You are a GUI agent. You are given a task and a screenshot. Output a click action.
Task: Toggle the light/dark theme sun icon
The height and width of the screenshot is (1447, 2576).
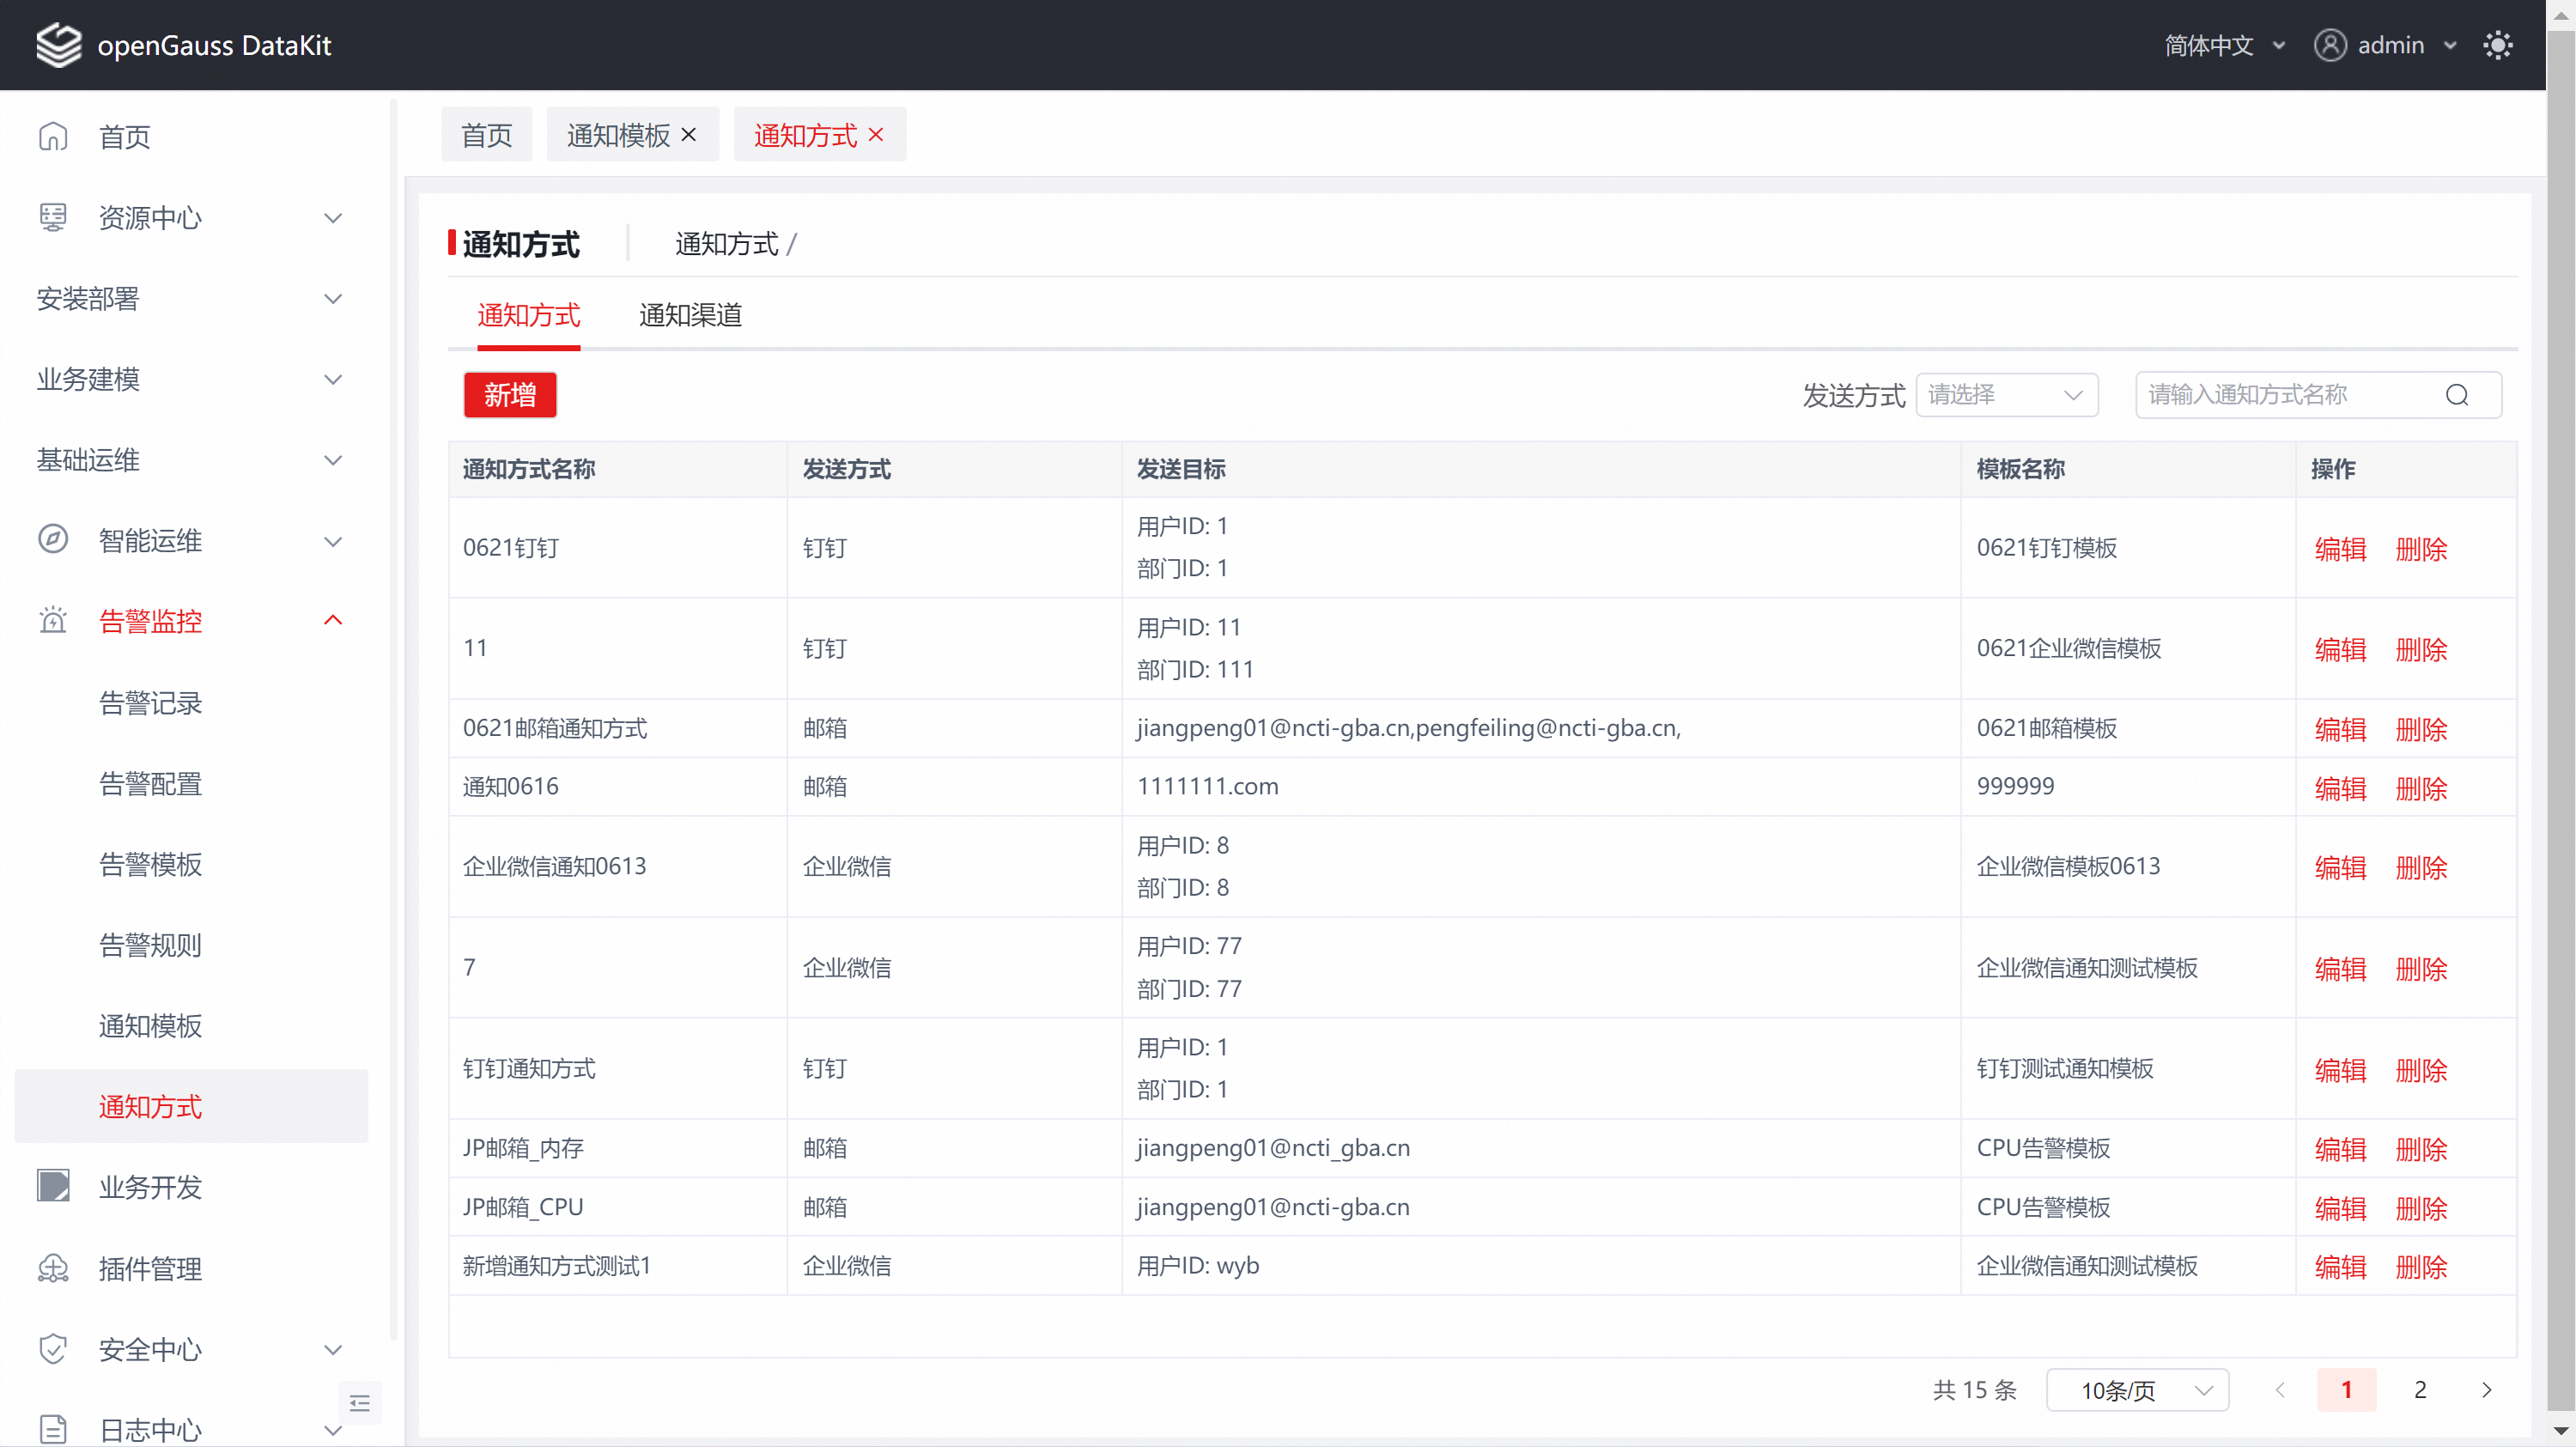tap(2497, 45)
